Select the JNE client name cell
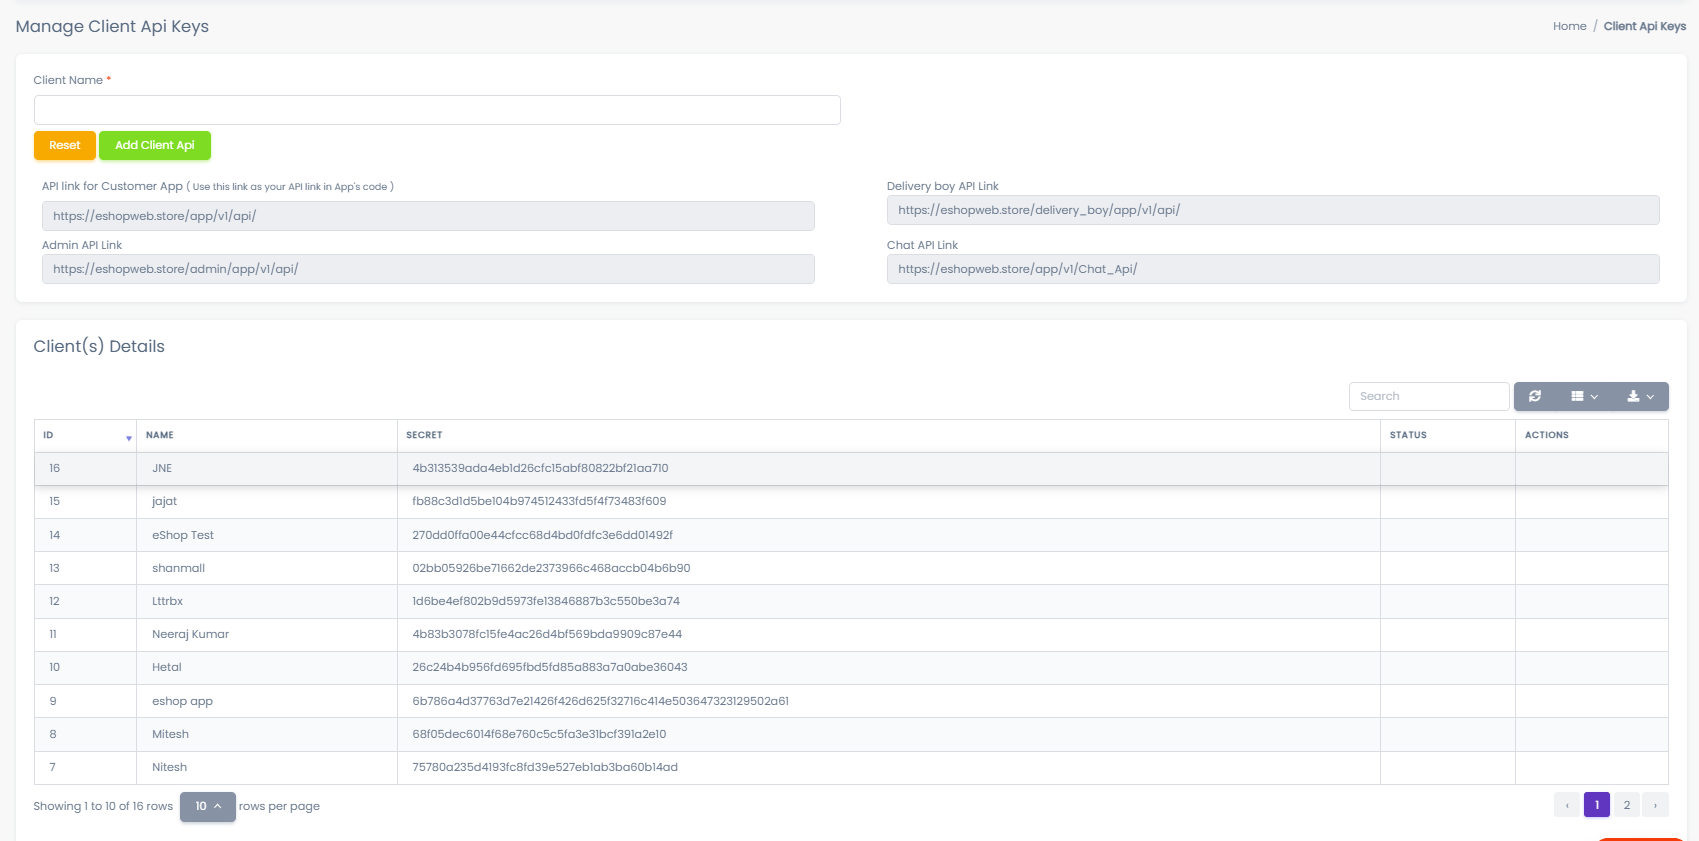 tap(267, 468)
